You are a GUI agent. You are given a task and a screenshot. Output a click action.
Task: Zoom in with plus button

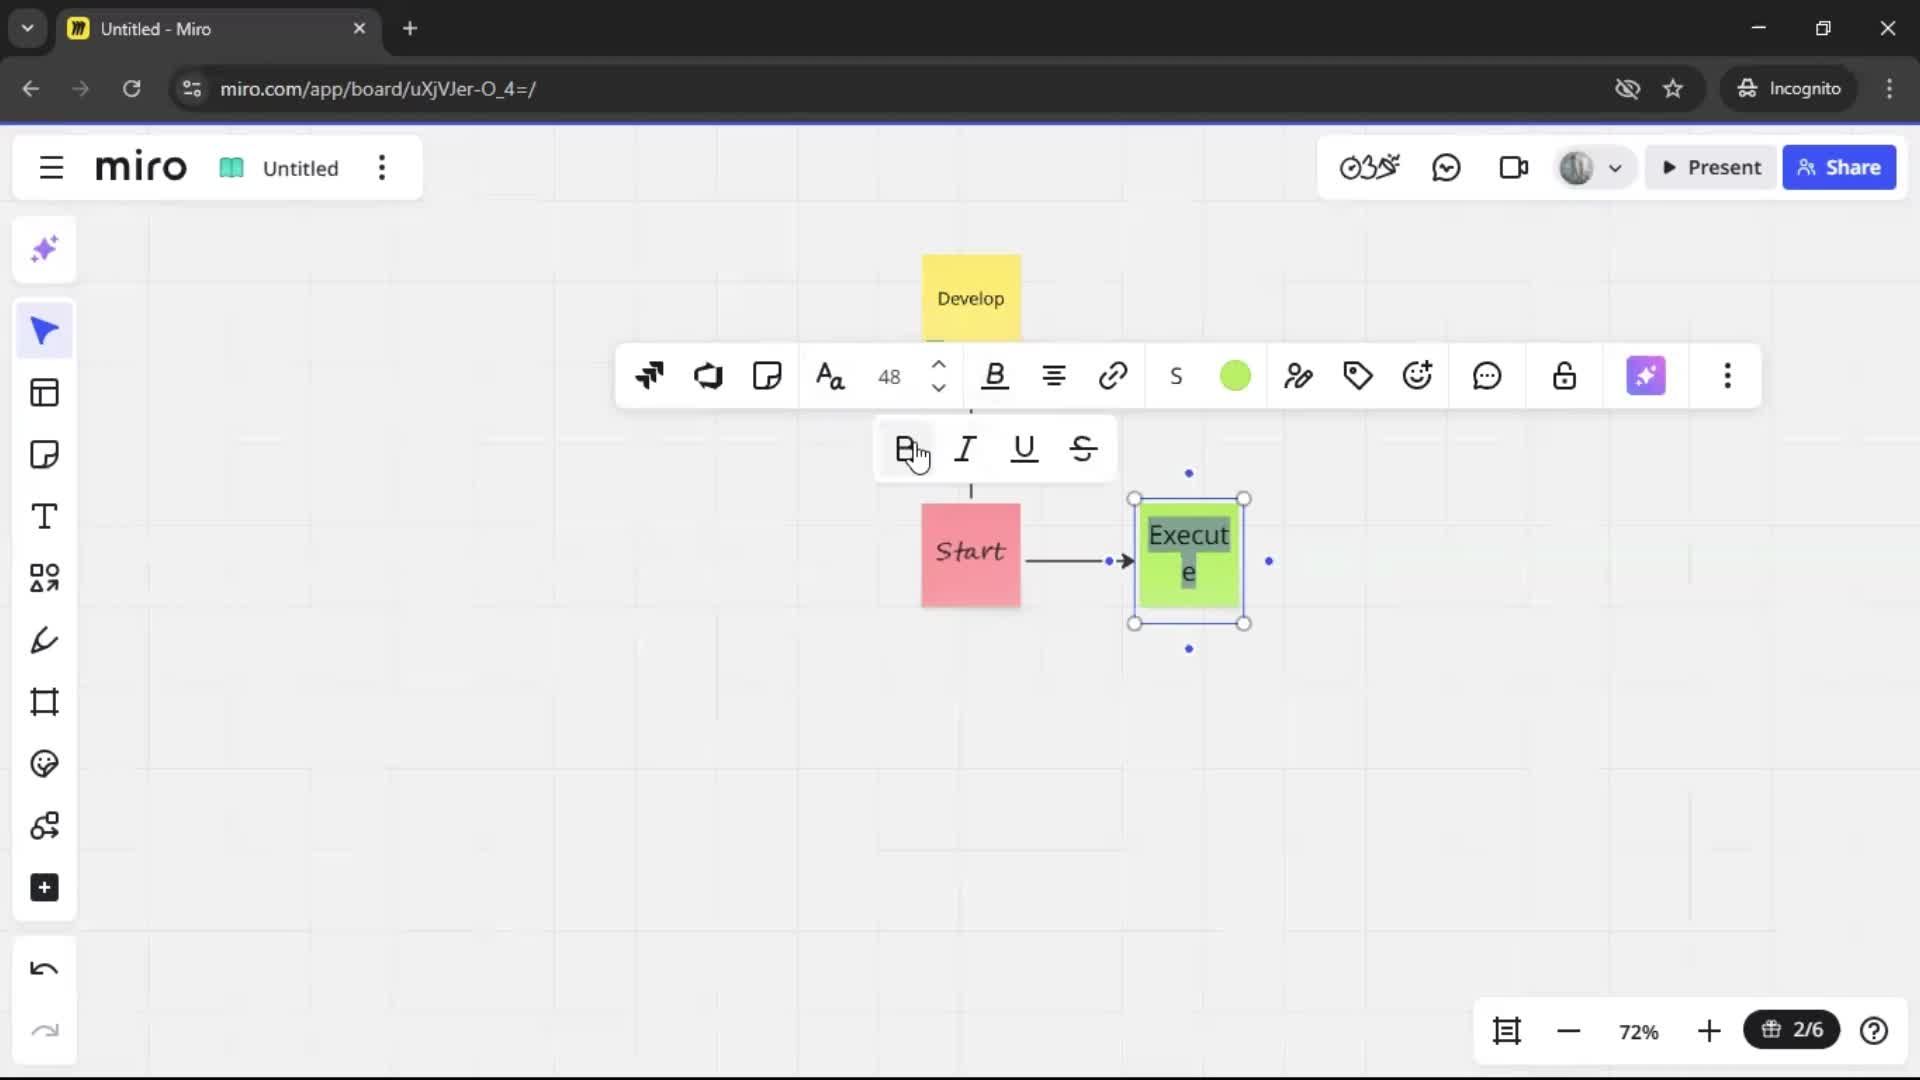click(1709, 1031)
